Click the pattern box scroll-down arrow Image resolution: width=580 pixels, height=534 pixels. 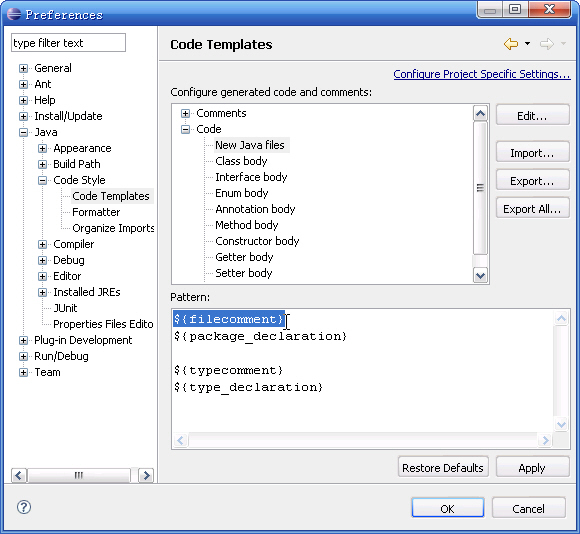click(x=561, y=424)
